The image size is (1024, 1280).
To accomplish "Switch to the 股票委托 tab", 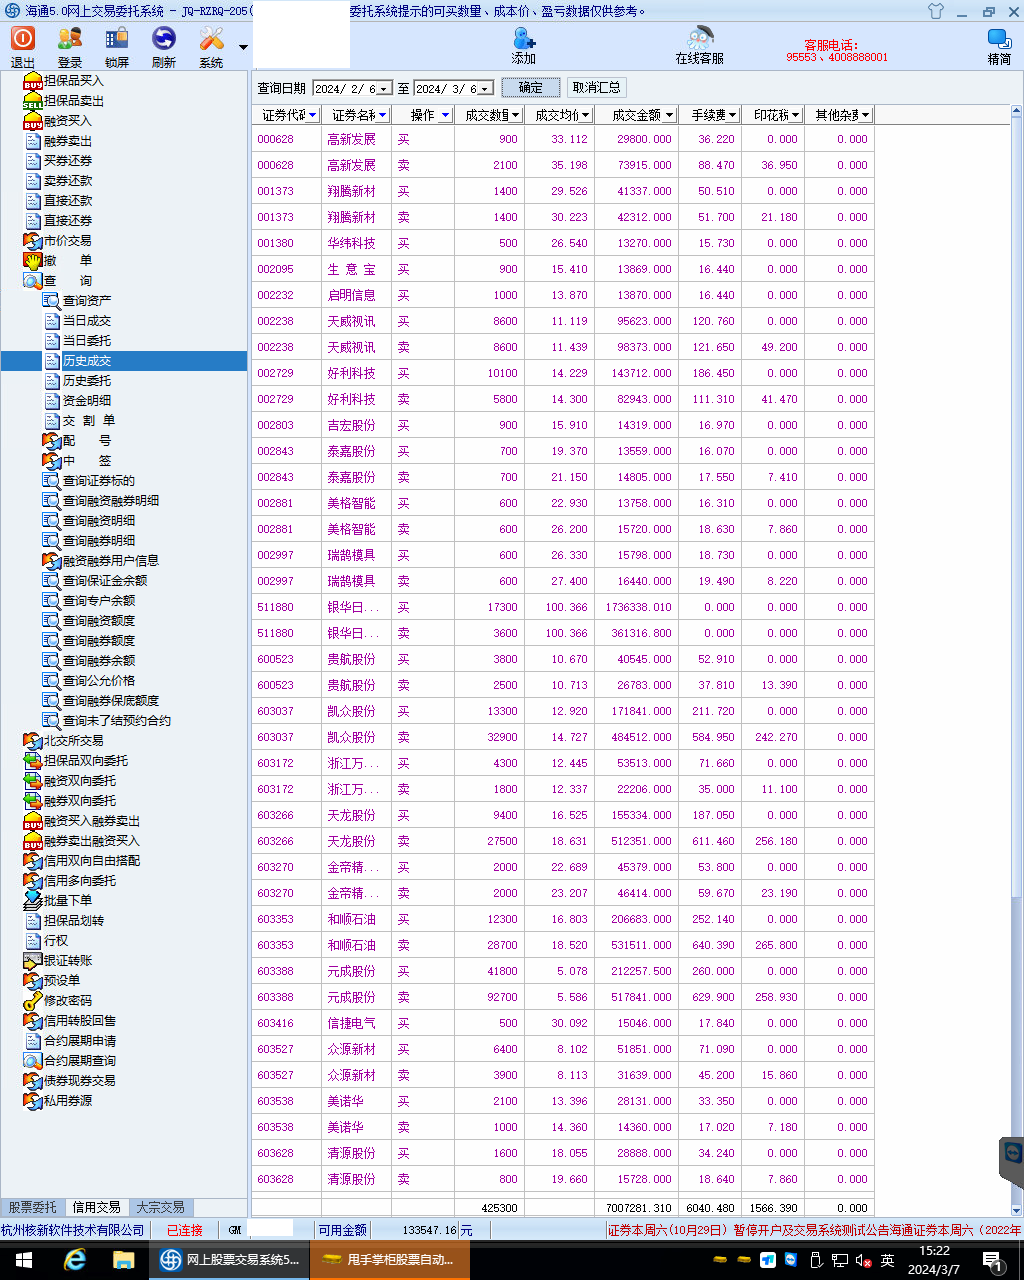I will 33,1207.
